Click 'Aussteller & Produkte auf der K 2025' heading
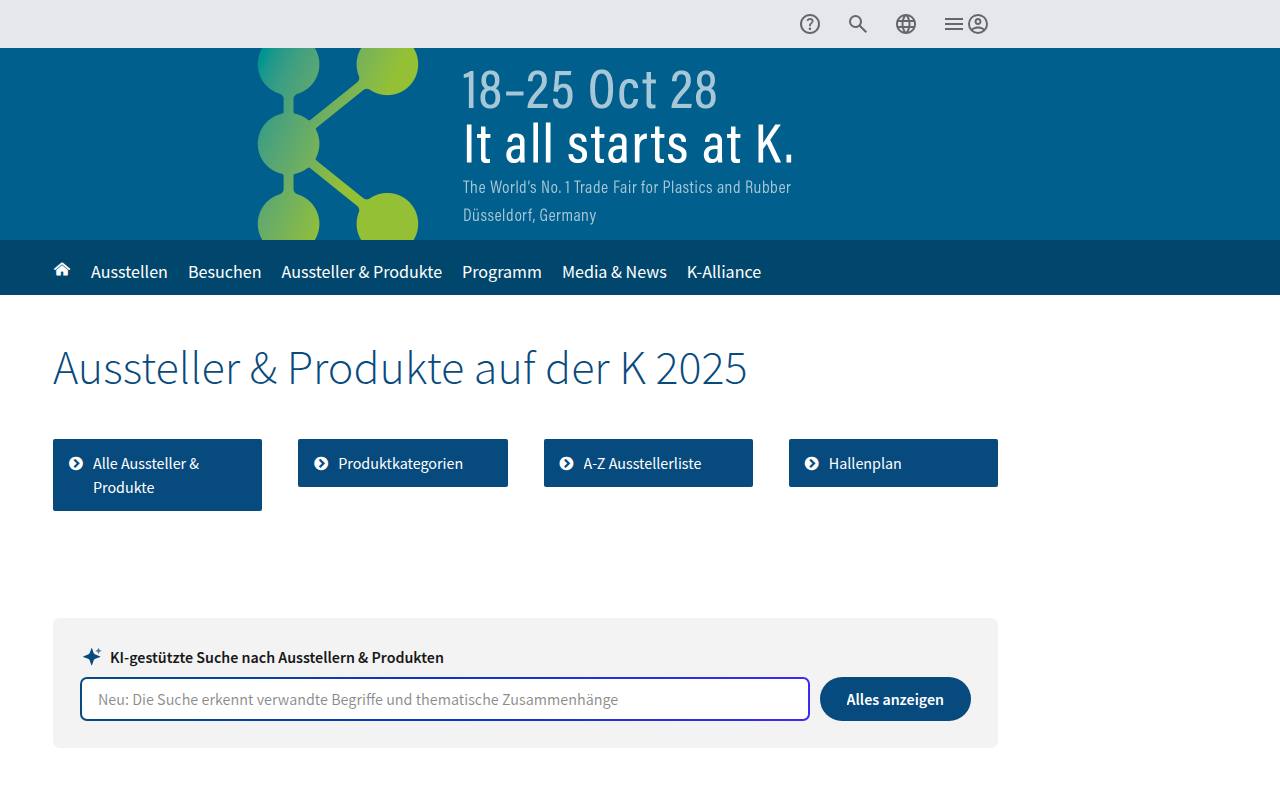 400,368
